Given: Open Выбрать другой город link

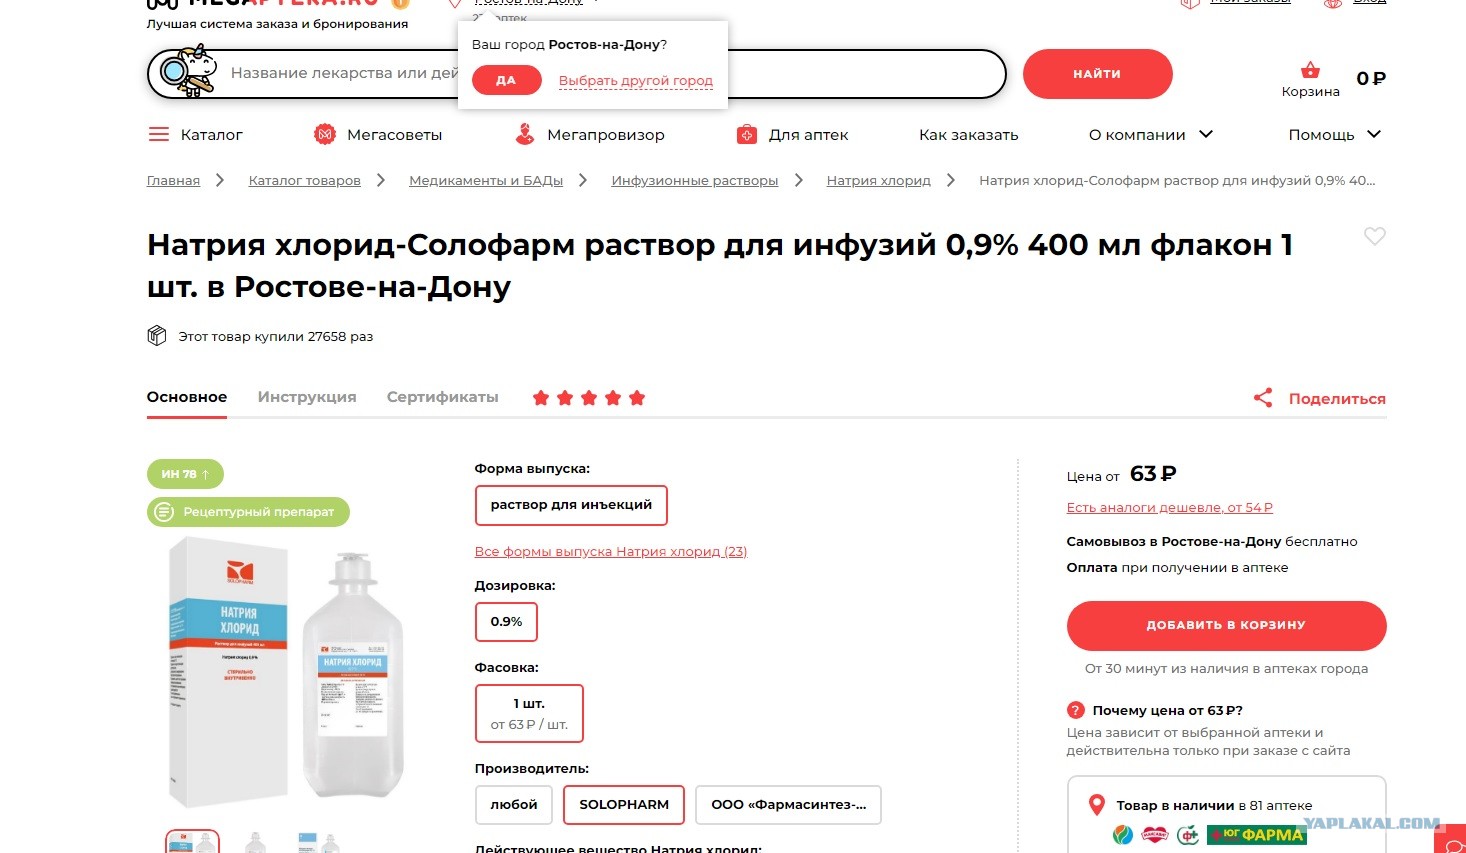Looking at the screenshot, I should tap(636, 81).
